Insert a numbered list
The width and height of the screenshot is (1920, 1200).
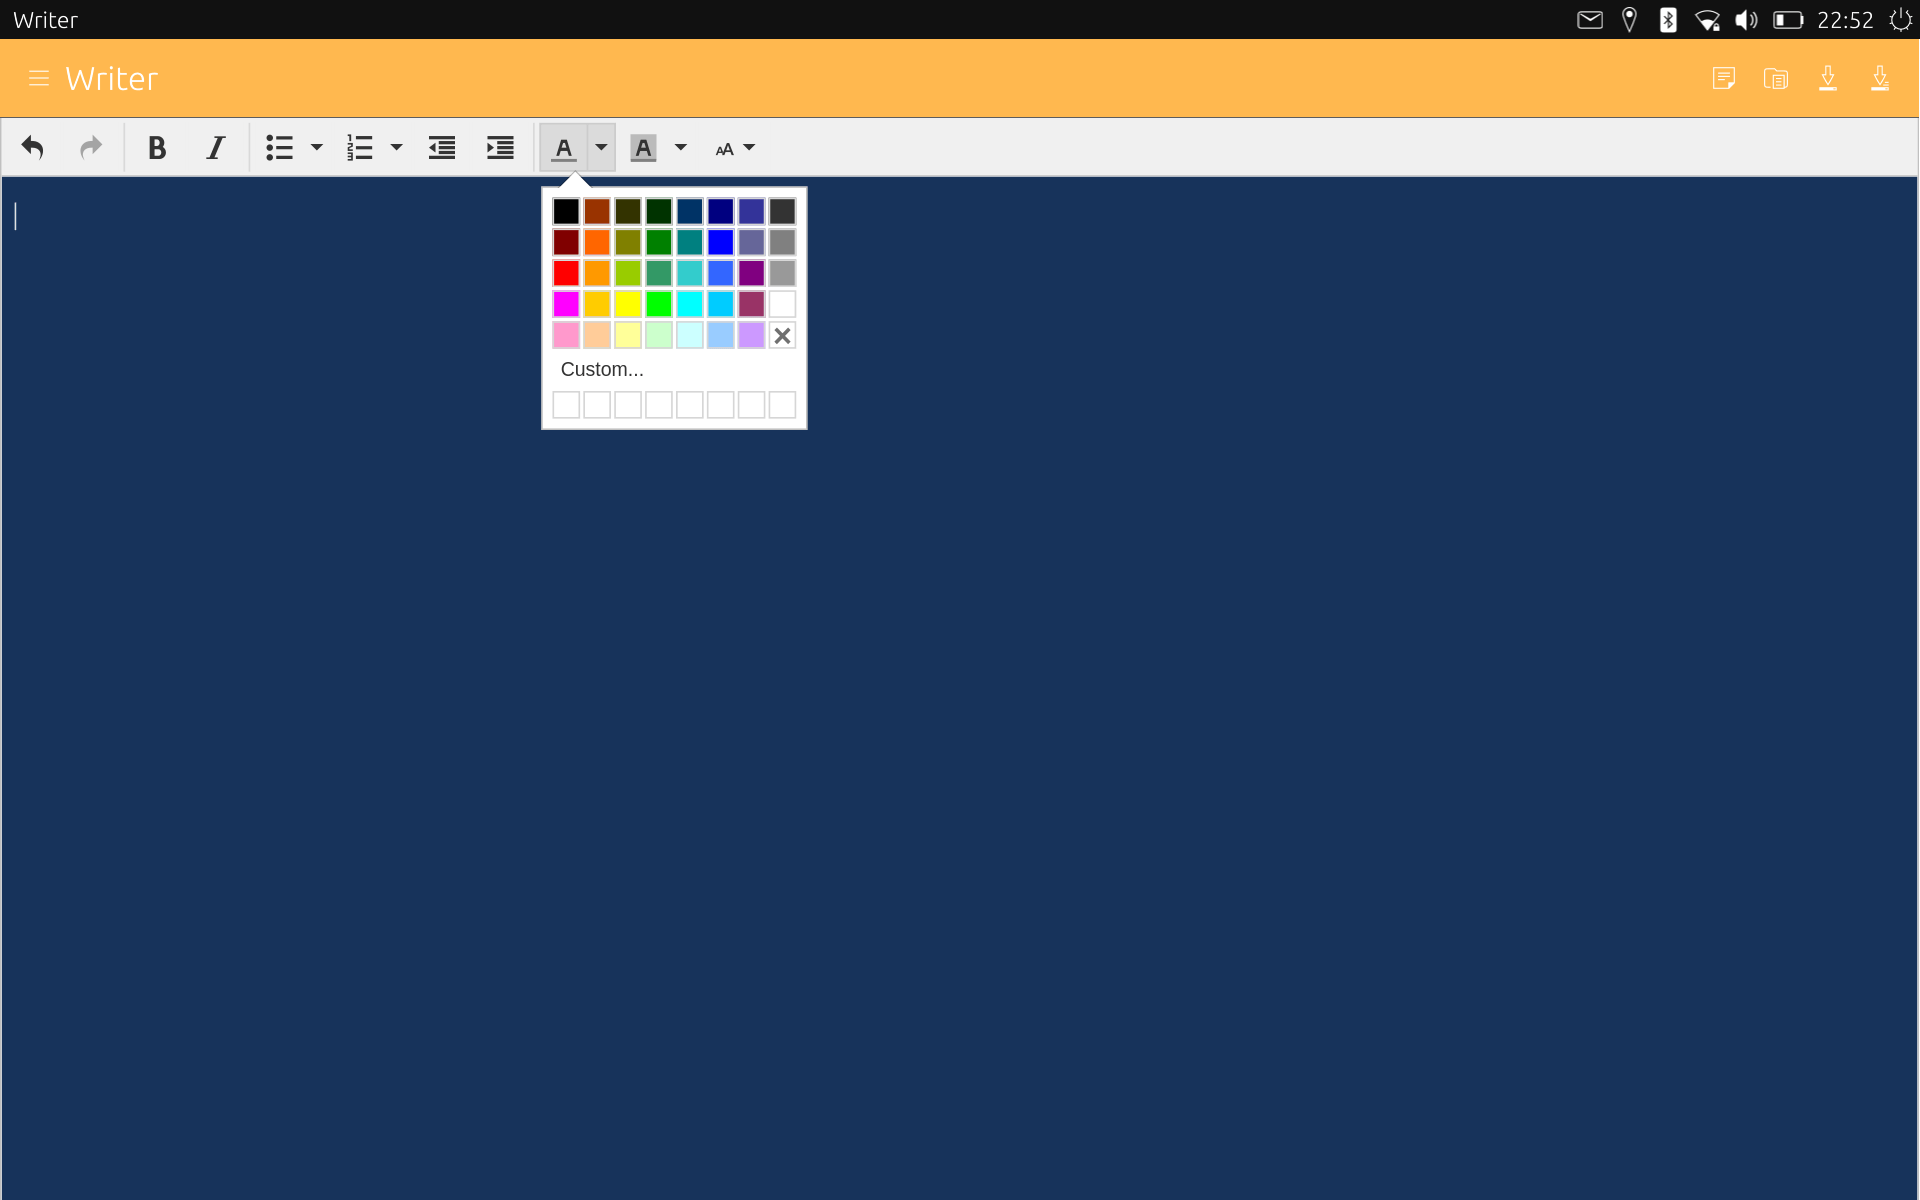[x=359, y=148]
